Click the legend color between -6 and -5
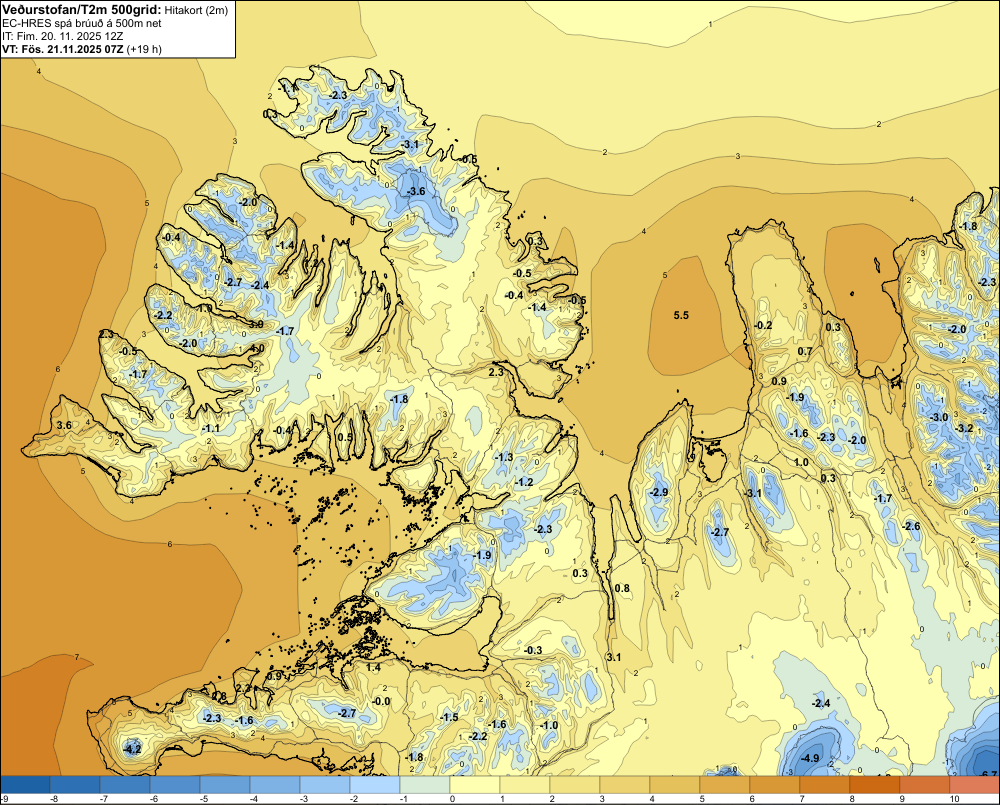Image resolution: width=1000 pixels, height=805 pixels. (x=175, y=784)
